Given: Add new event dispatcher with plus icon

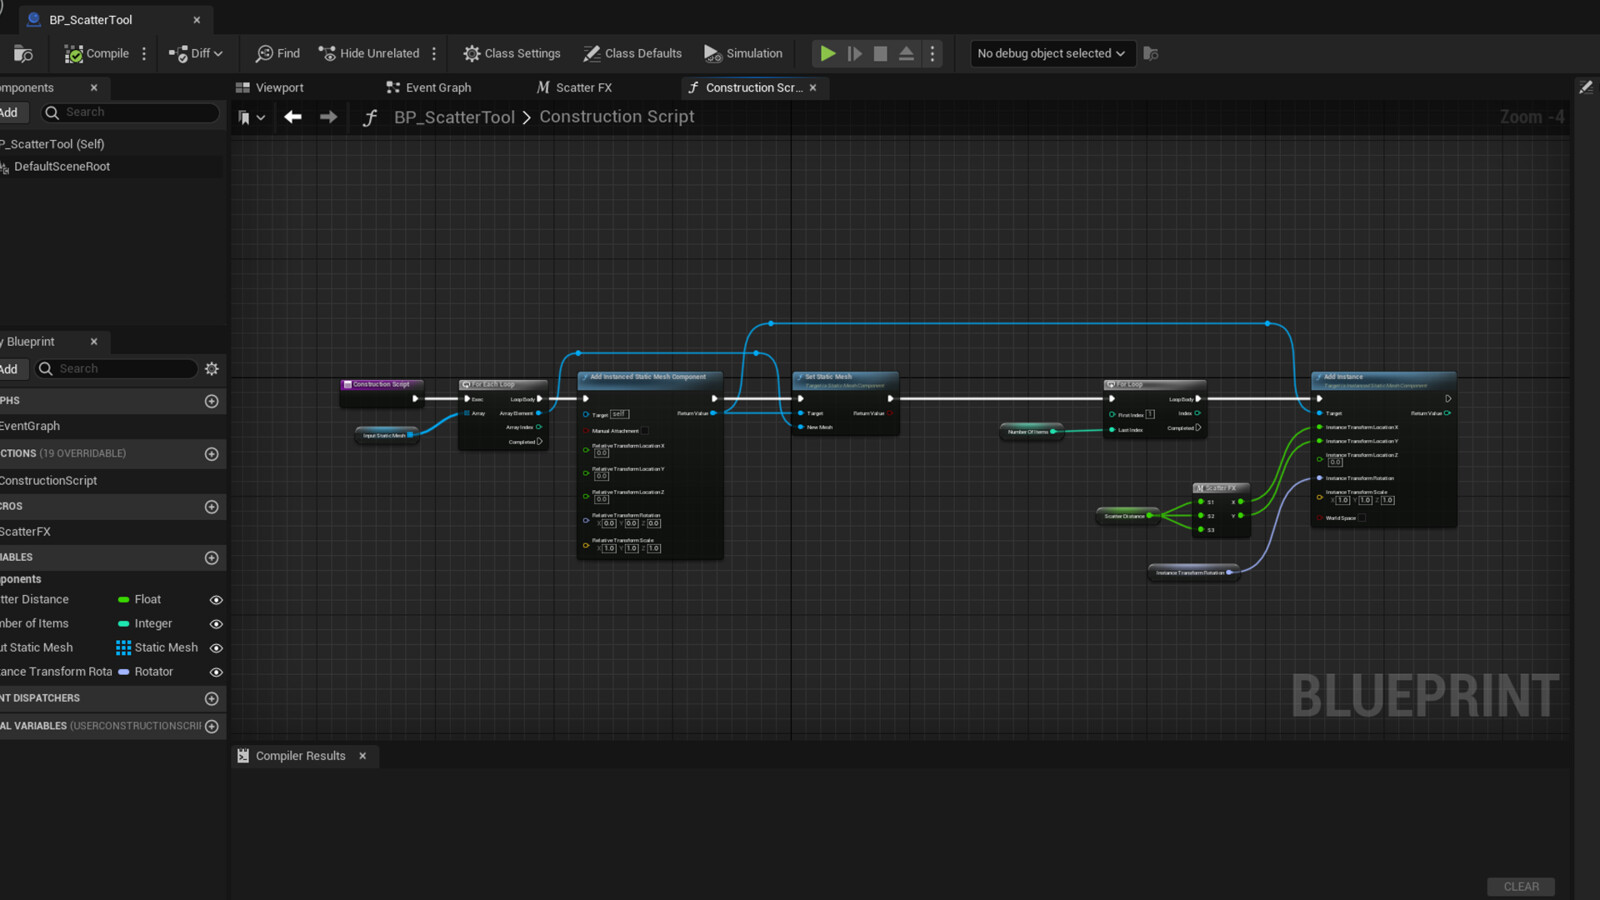Looking at the screenshot, I should pos(212,699).
